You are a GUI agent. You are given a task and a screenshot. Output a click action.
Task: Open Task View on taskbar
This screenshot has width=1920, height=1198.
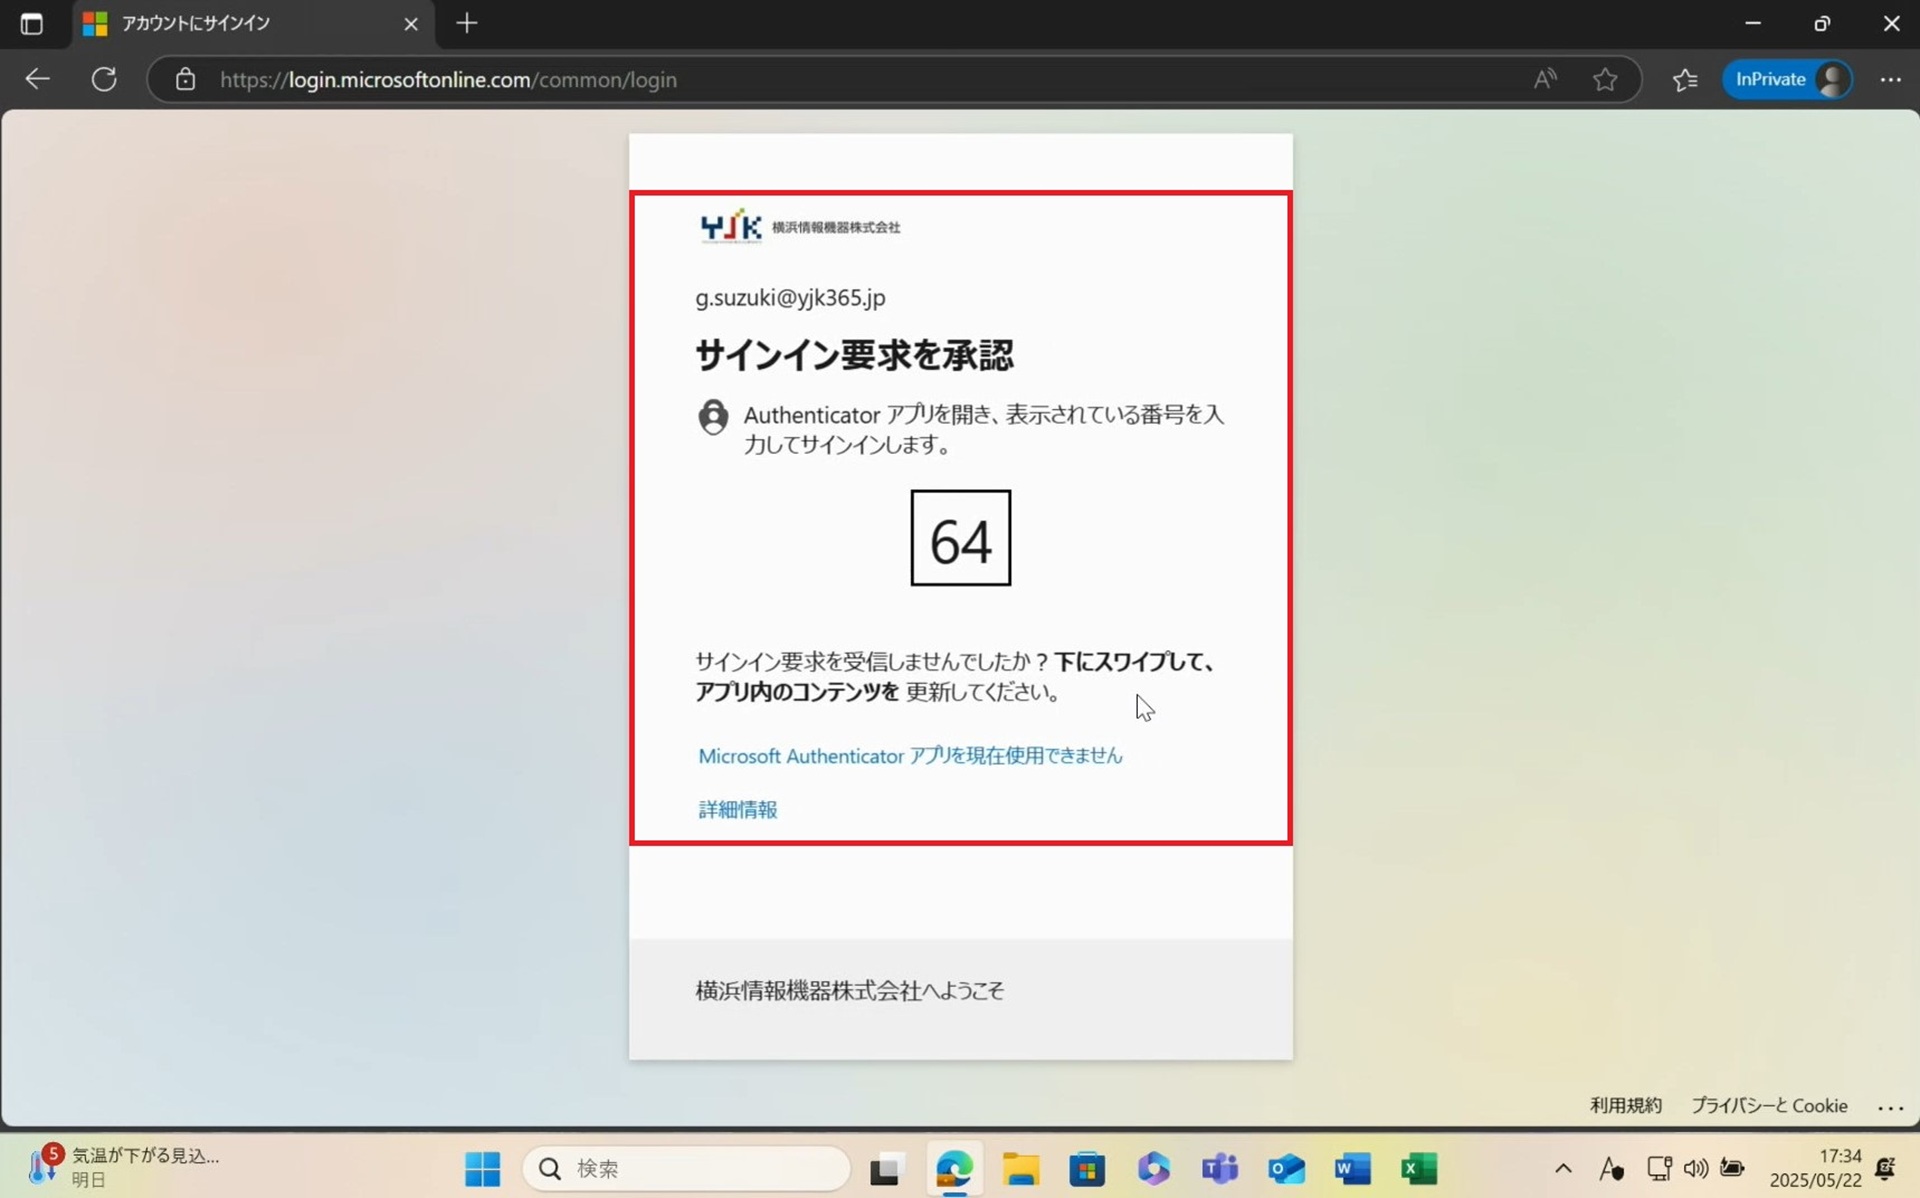[x=885, y=1168]
